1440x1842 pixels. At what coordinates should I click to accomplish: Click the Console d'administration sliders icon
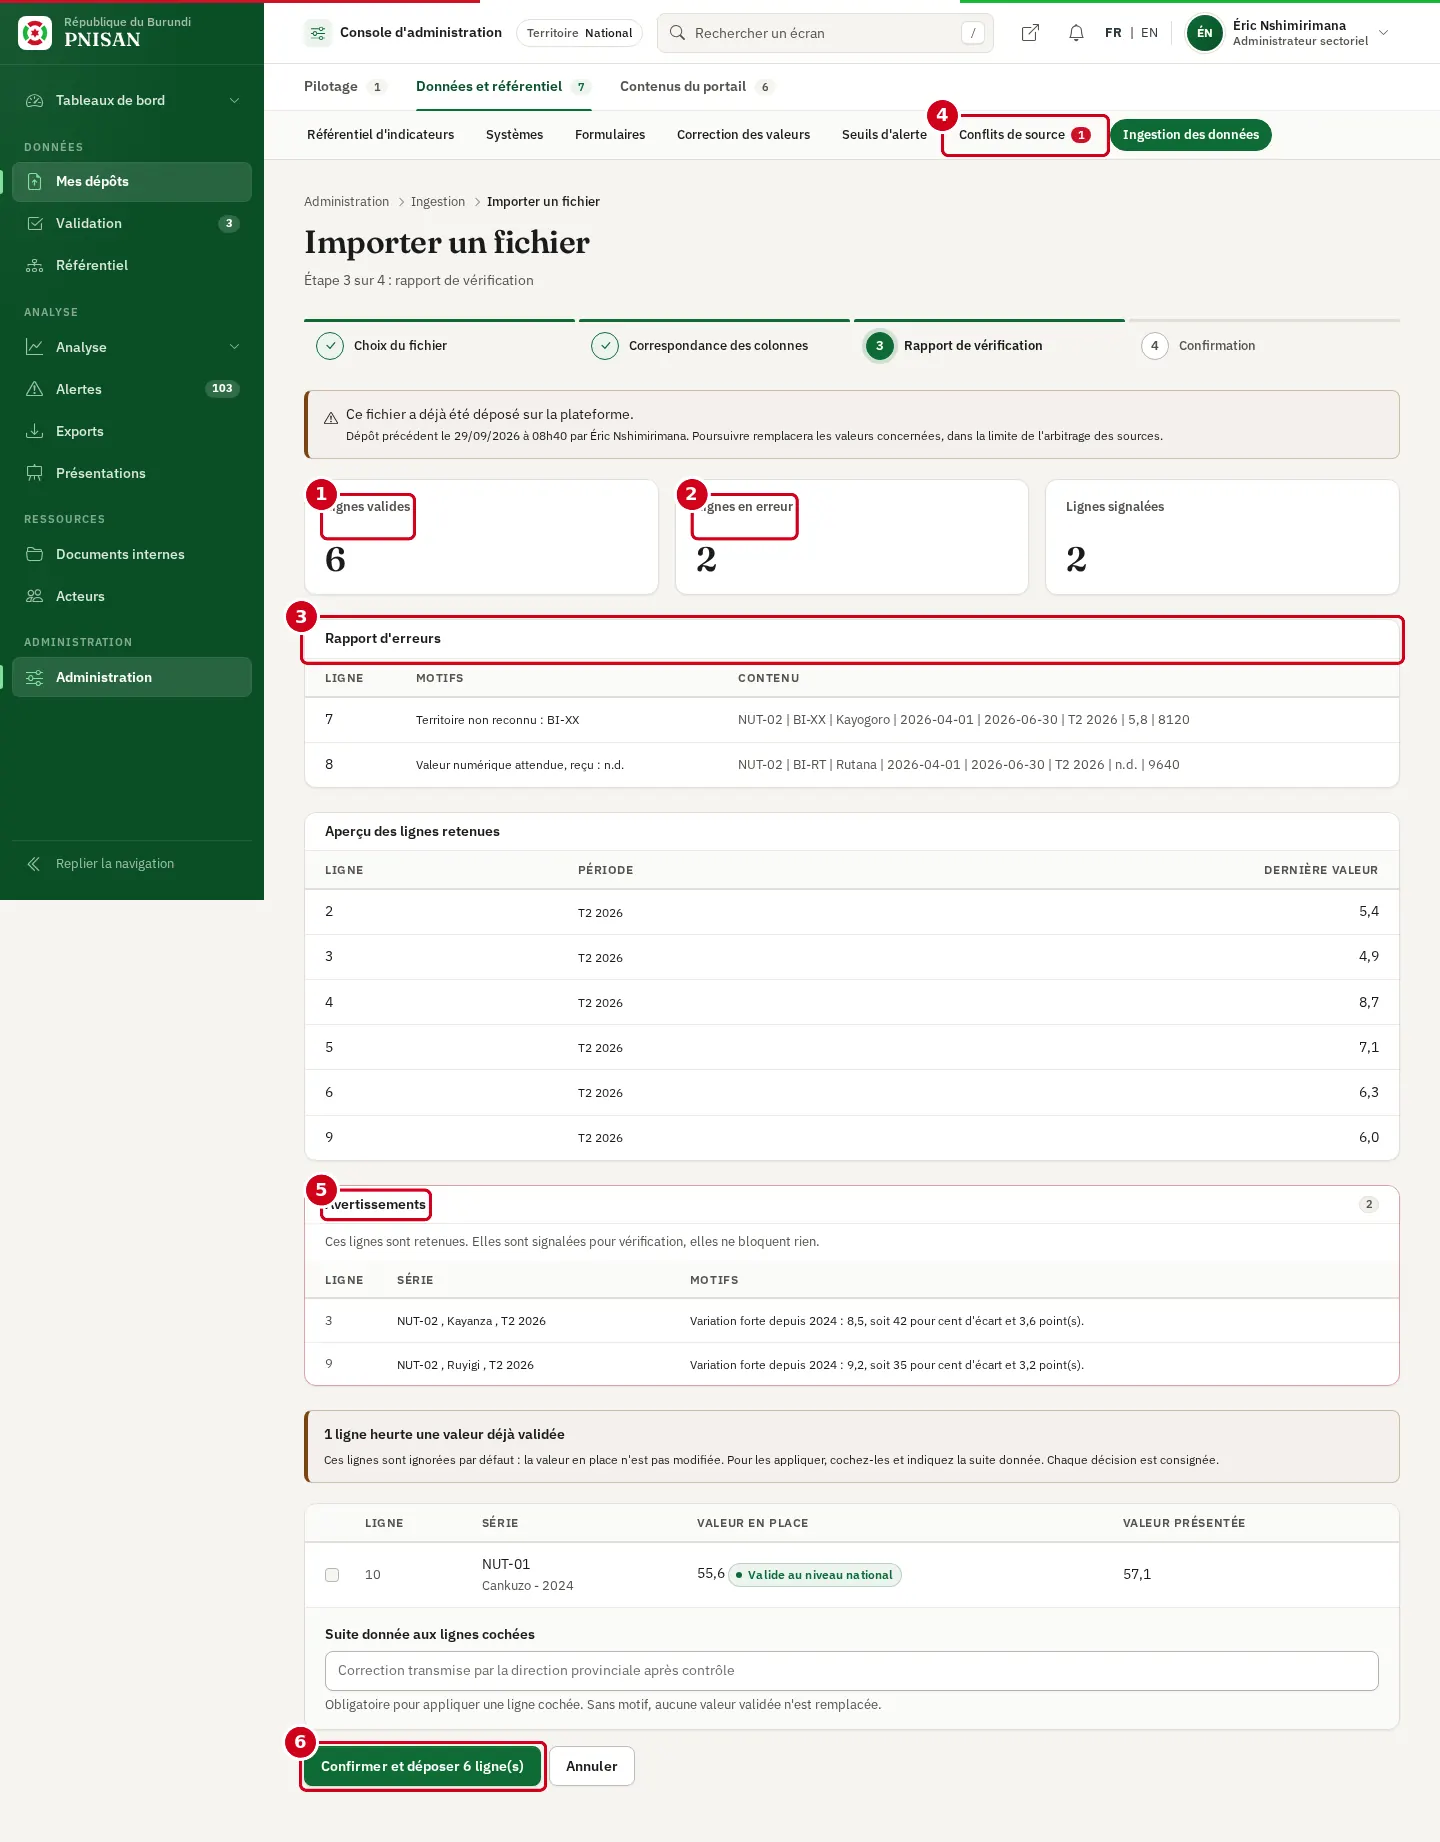(x=317, y=33)
